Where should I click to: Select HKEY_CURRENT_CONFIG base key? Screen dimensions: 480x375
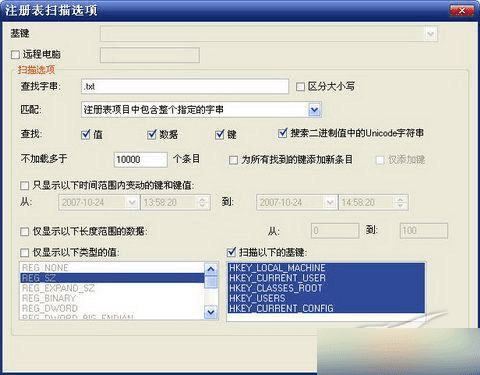(x=327, y=308)
